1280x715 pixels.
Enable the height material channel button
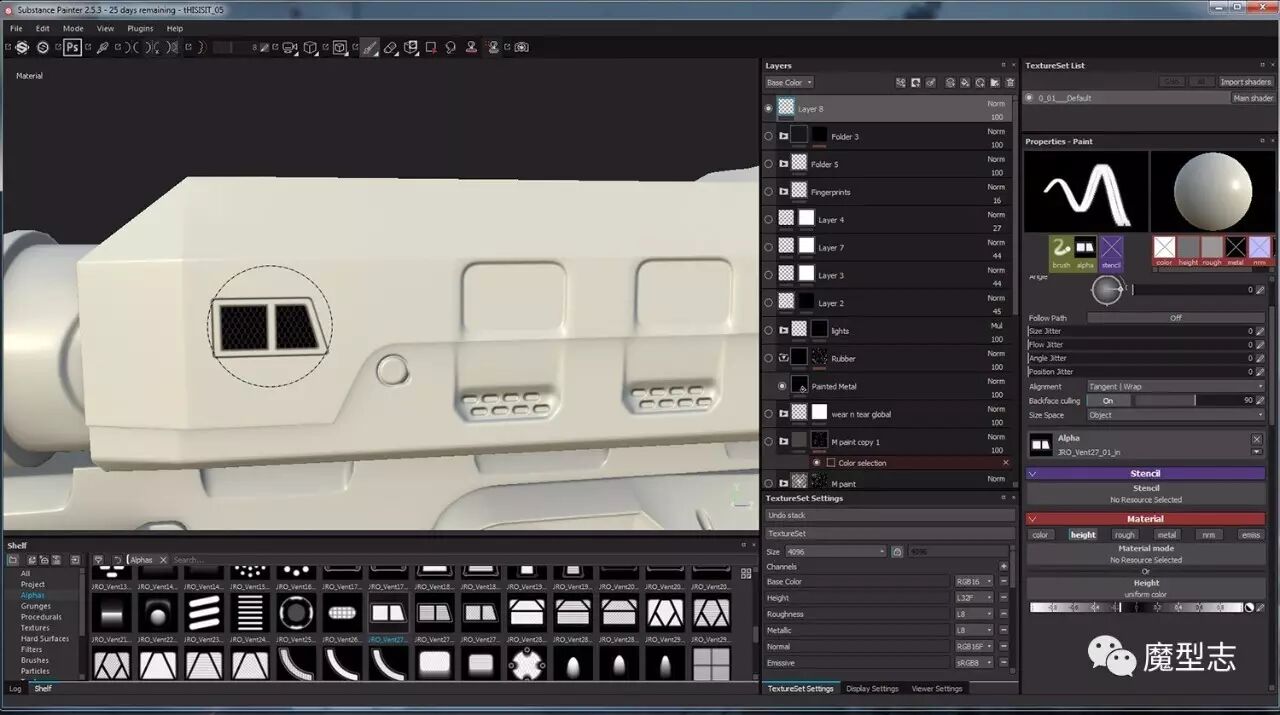pos(1083,535)
